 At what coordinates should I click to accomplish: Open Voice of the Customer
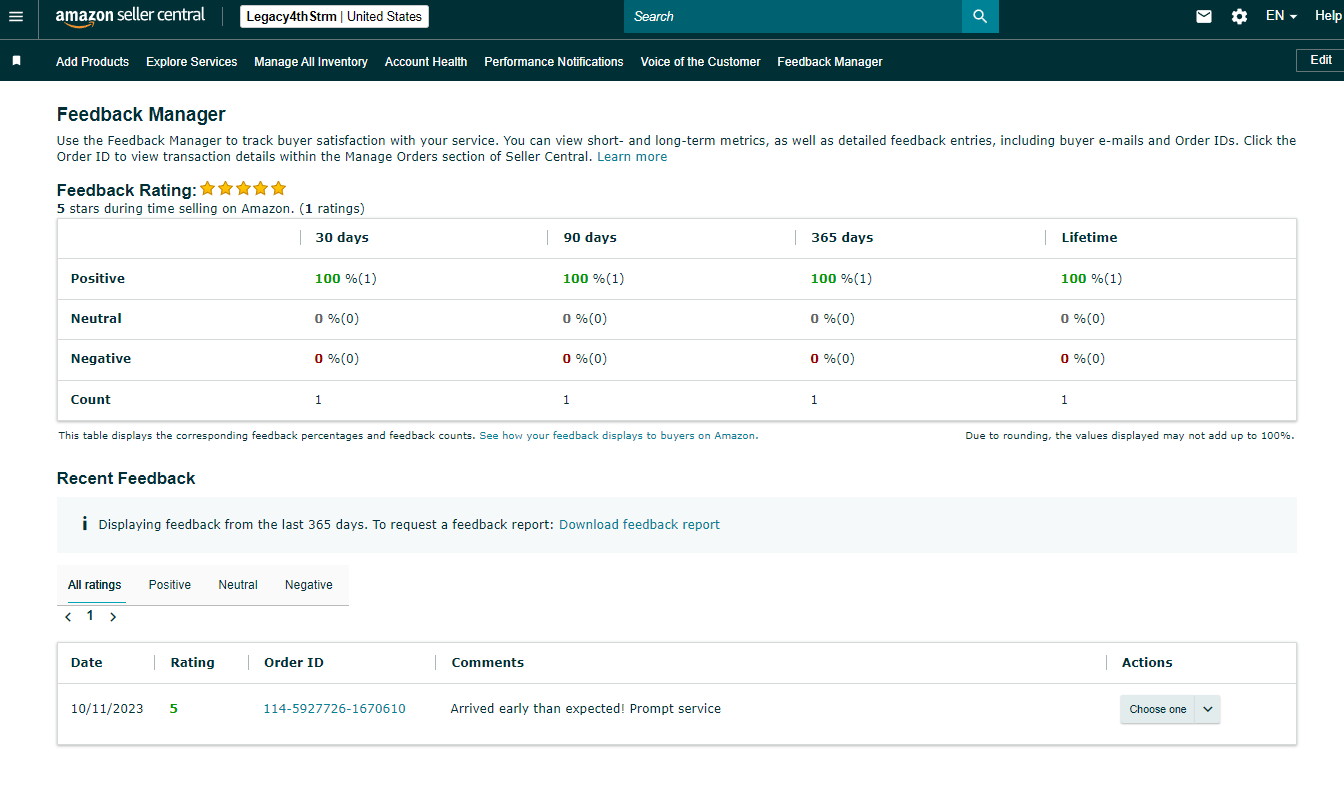(x=700, y=61)
